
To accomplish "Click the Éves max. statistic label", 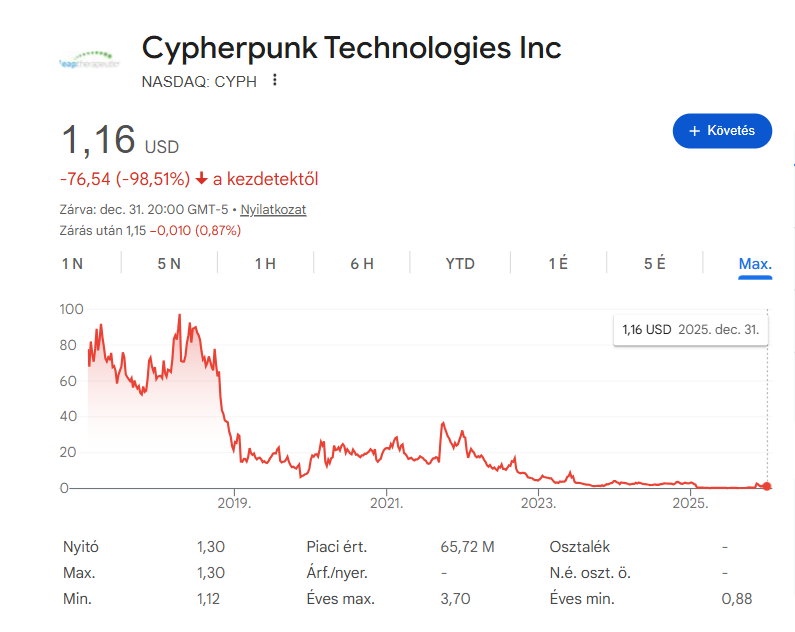I will [340, 599].
